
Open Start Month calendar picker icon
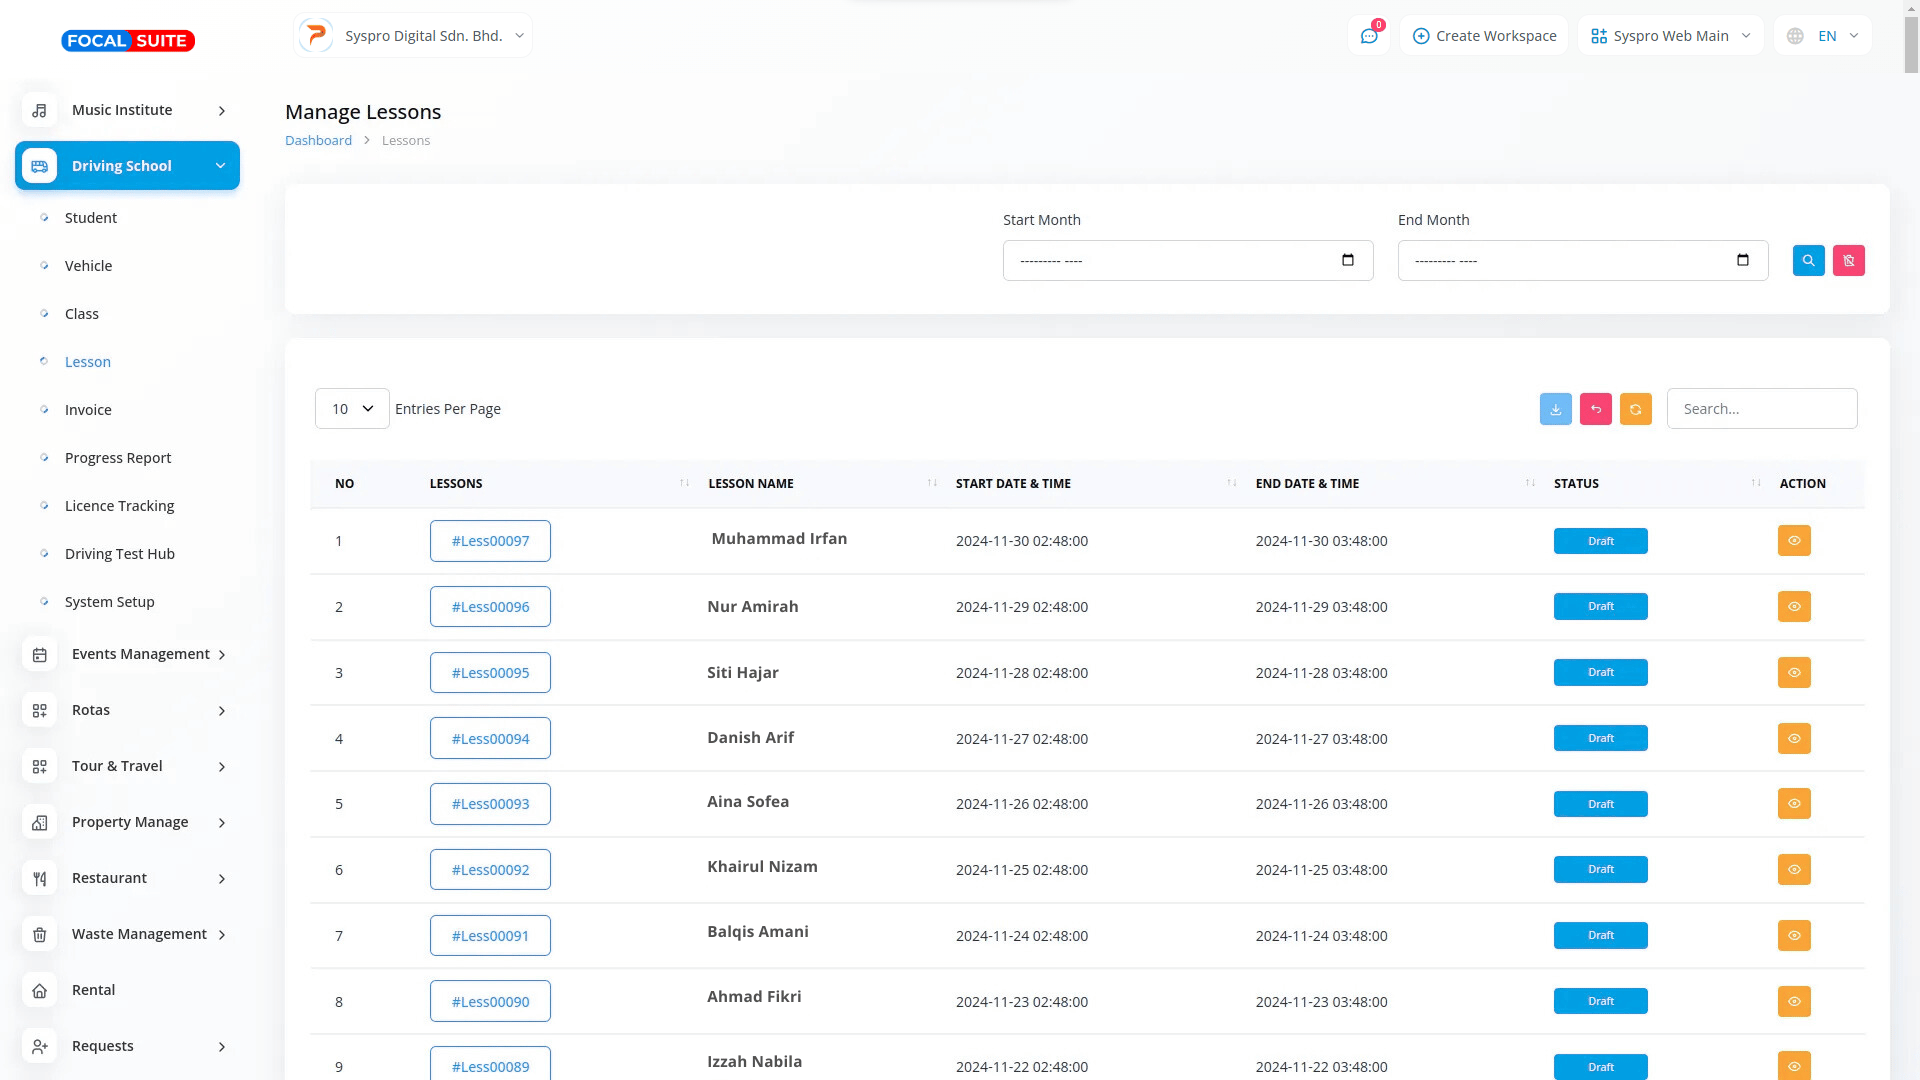click(x=1347, y=260)
